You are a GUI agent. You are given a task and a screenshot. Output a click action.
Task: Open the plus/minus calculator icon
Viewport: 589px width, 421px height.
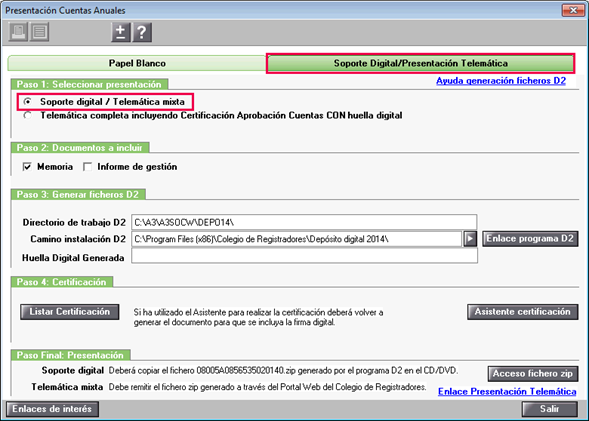click(x=121, y=32)
